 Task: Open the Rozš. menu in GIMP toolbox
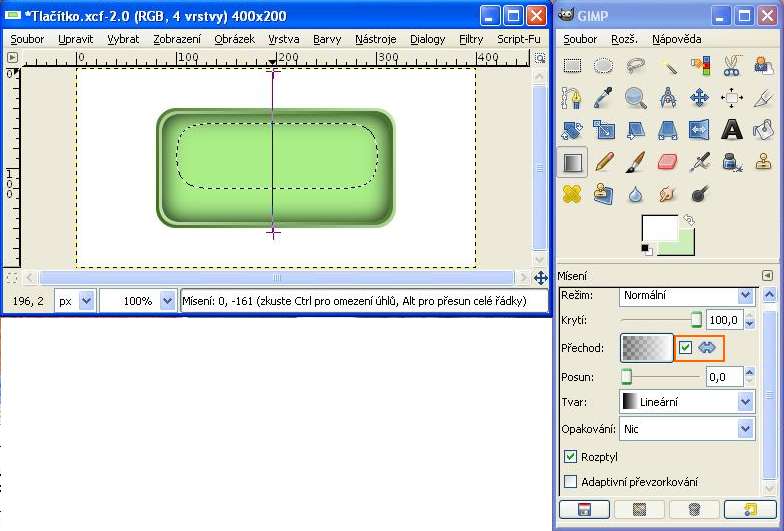624,39
